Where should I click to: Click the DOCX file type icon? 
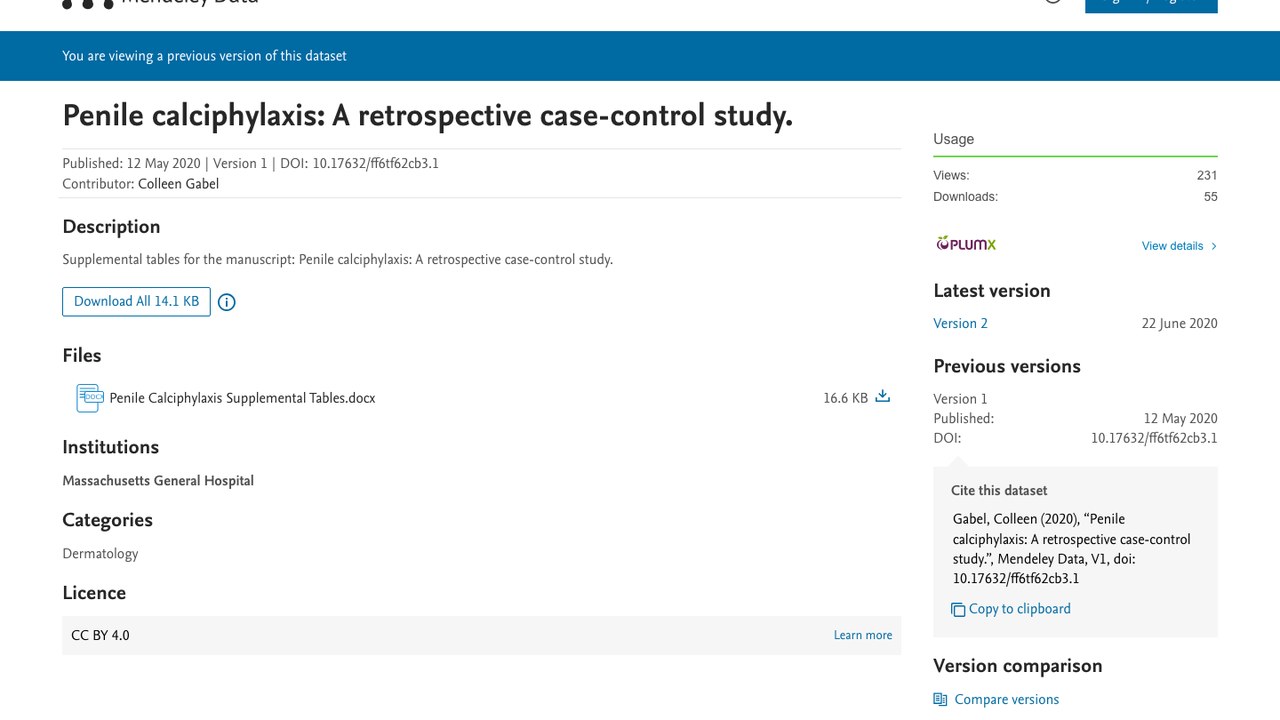(90, 398)
